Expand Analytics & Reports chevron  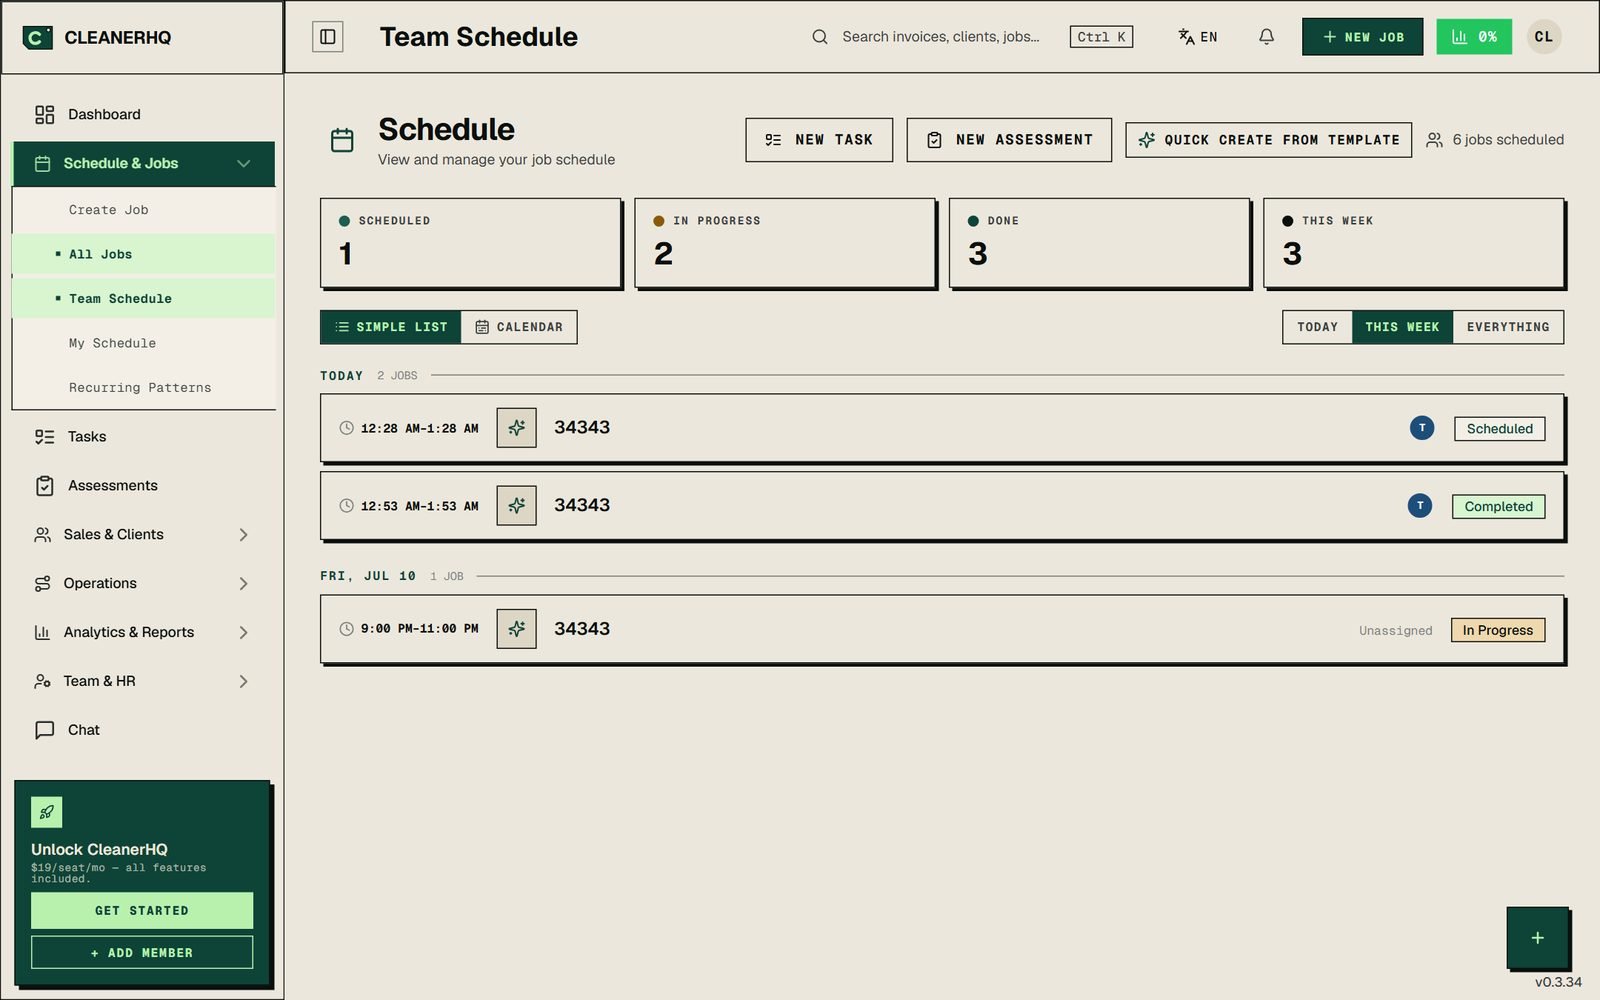[x=243, y=632]
